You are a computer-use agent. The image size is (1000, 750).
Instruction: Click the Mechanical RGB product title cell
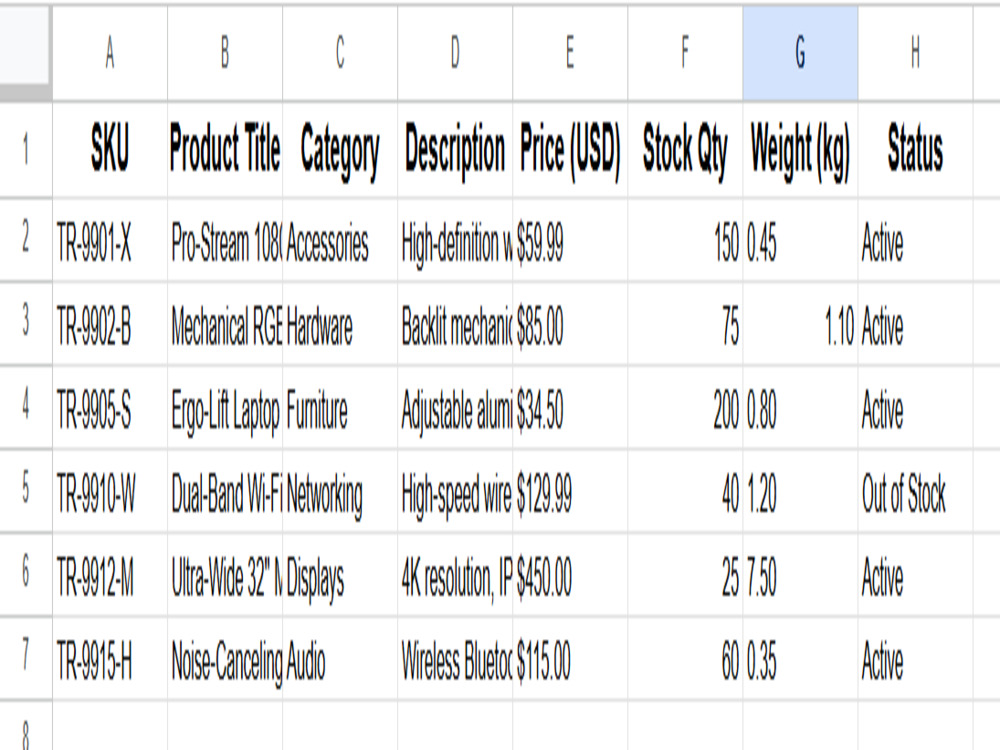[225, 323]
